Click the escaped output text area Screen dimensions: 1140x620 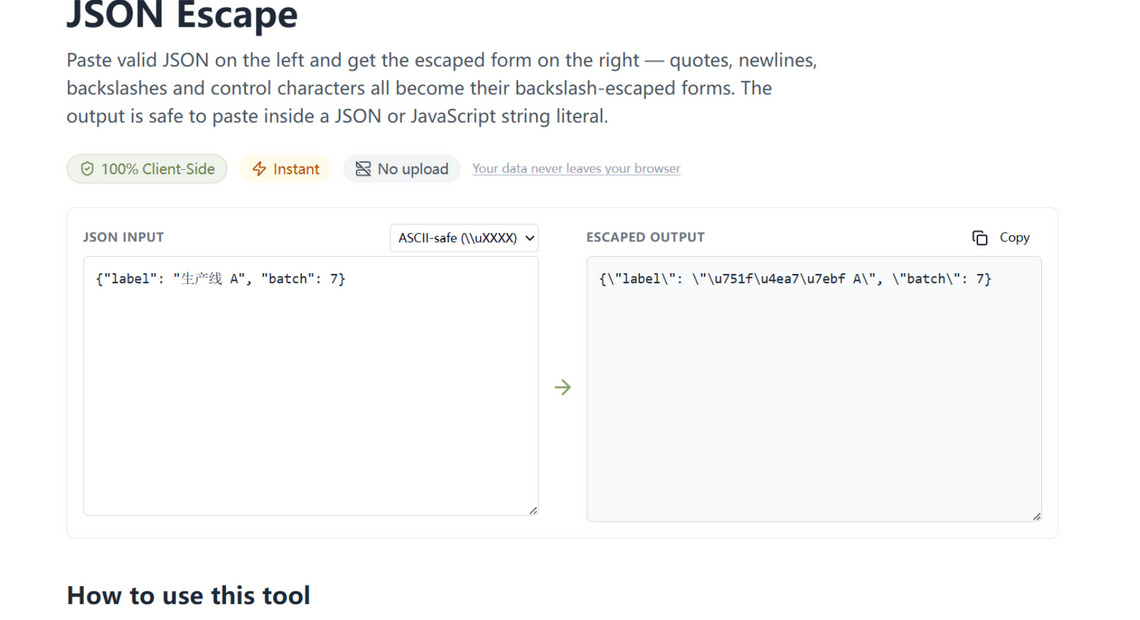pos(814,389)
